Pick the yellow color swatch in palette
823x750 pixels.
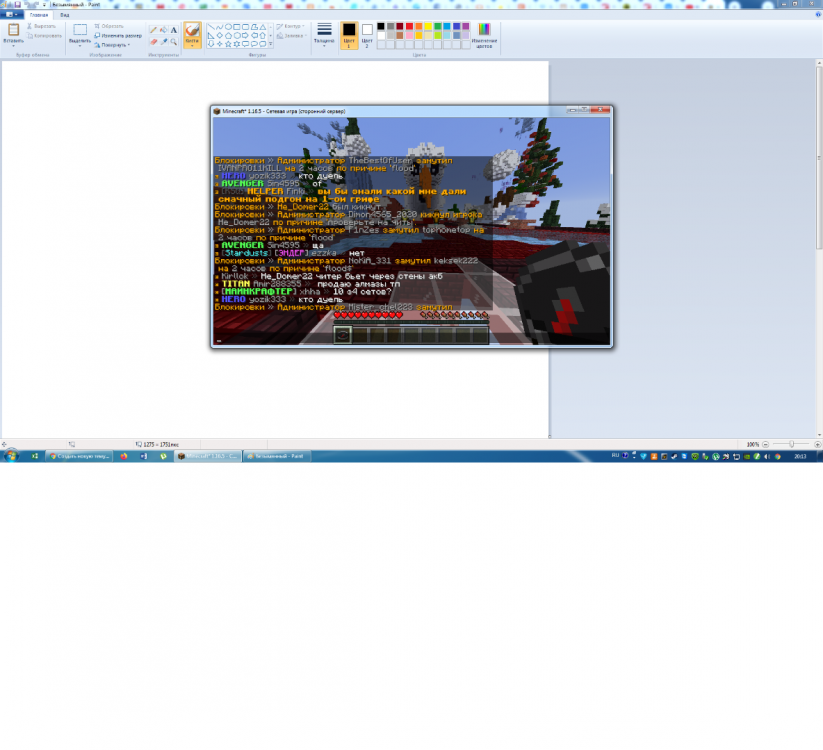click(x=428, y=26)
